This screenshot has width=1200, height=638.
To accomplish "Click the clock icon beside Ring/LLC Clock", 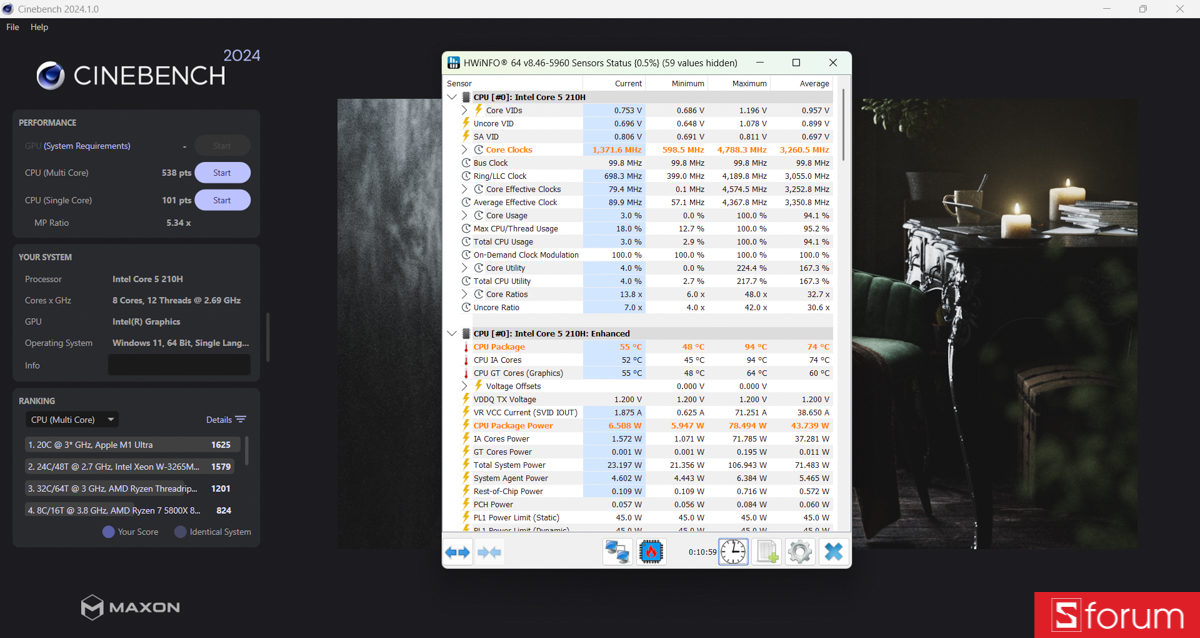I will point(466,176).
